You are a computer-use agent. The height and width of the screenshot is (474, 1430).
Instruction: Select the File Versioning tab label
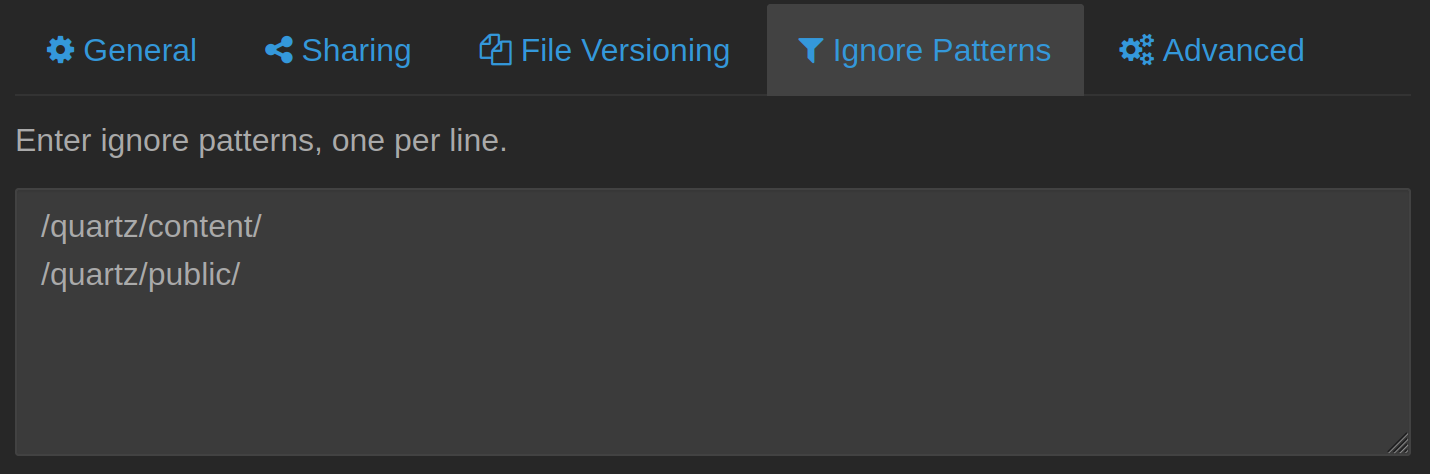coord(625,50)
